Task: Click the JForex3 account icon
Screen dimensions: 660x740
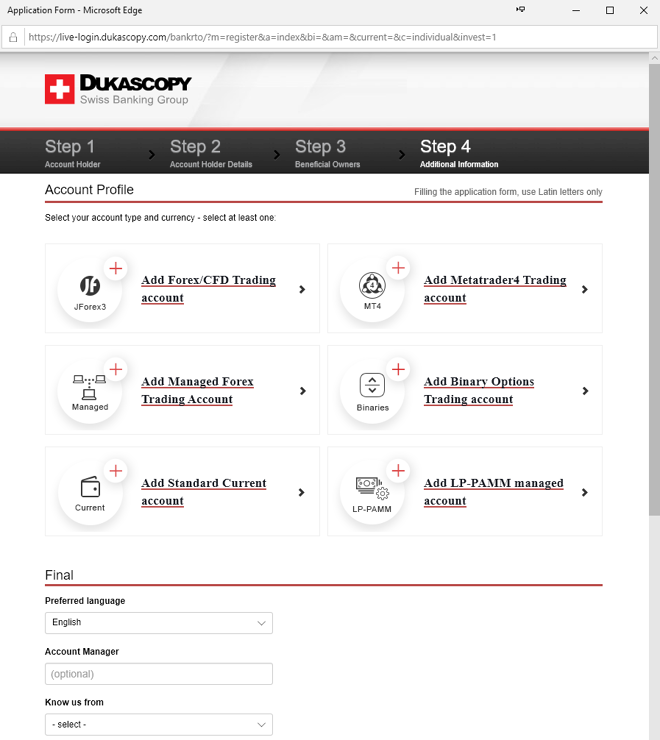Action: (x=90, y=286)
